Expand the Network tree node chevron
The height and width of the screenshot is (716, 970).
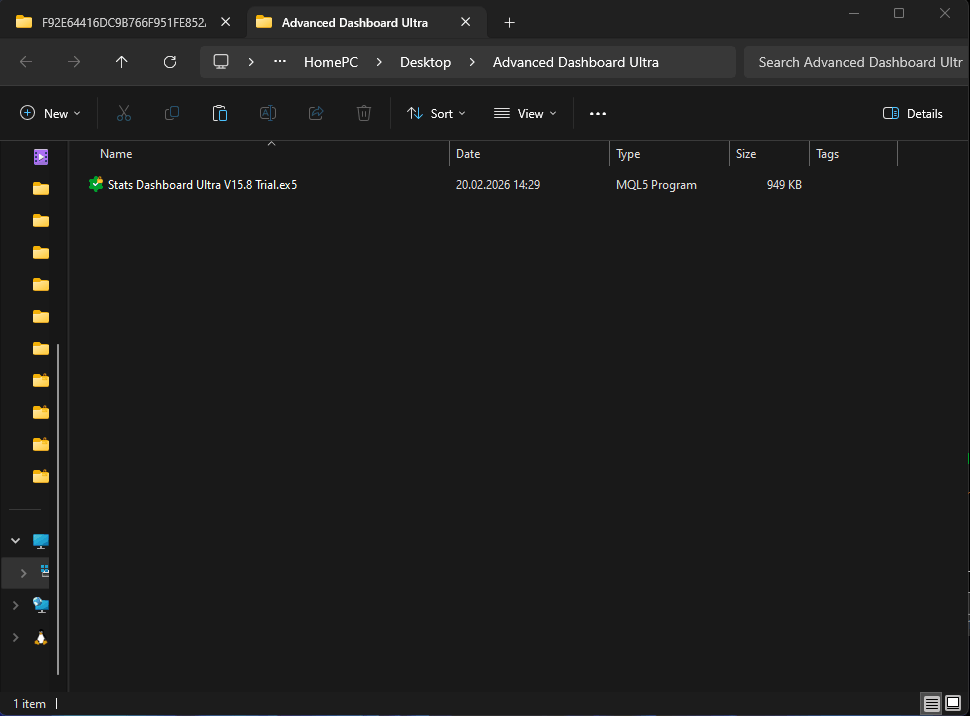(15, 605)
